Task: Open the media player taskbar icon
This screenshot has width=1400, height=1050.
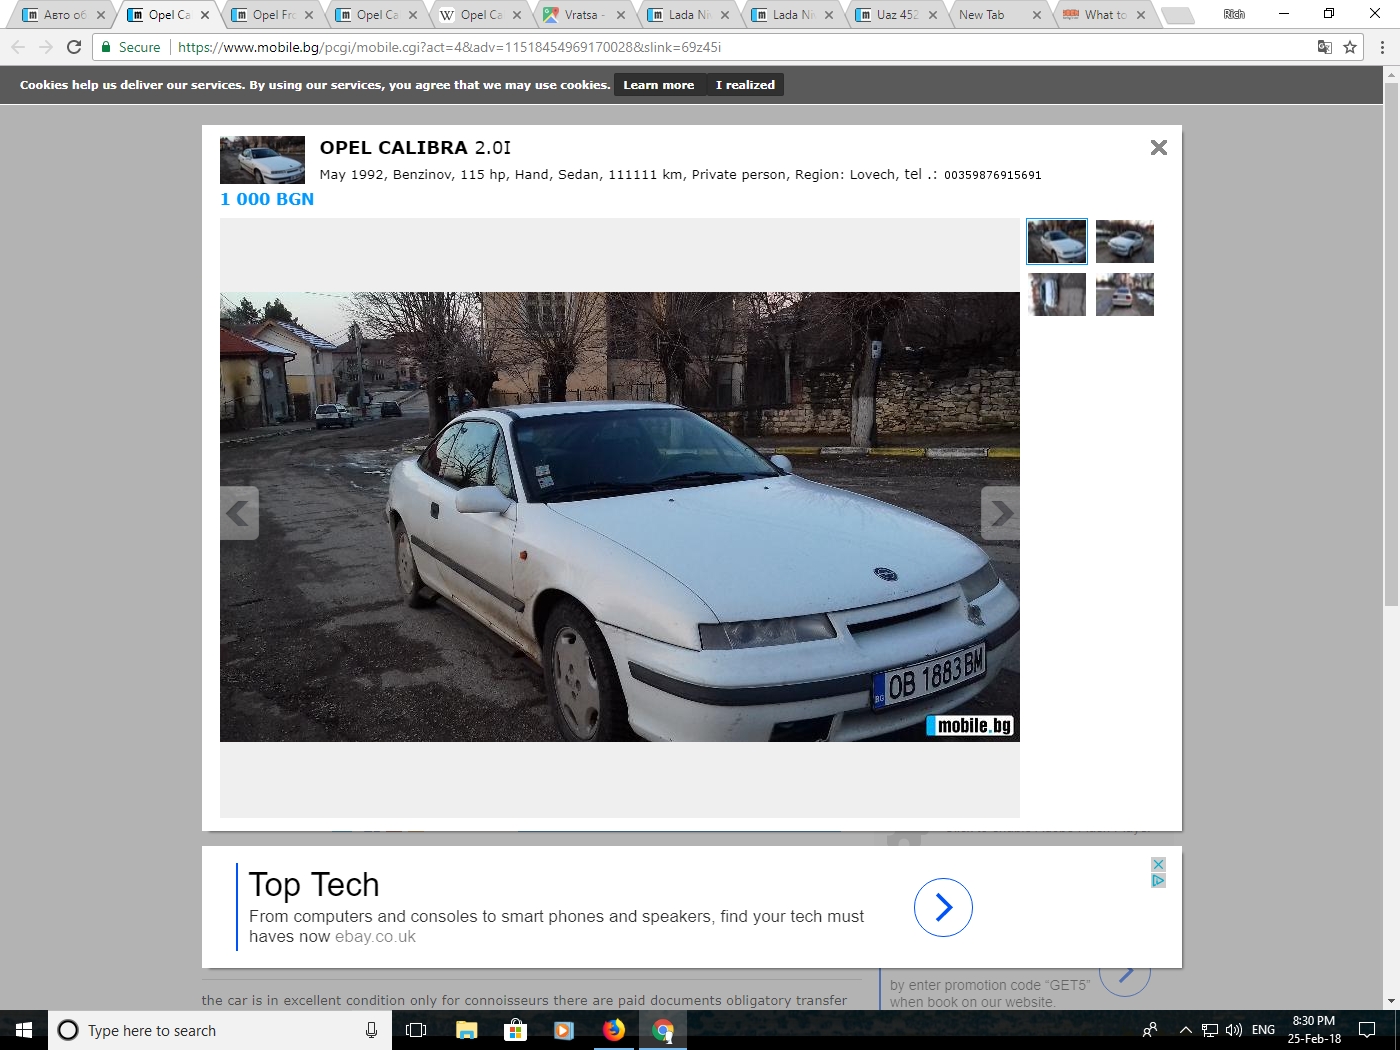Action: click(x=564, y=1030)
